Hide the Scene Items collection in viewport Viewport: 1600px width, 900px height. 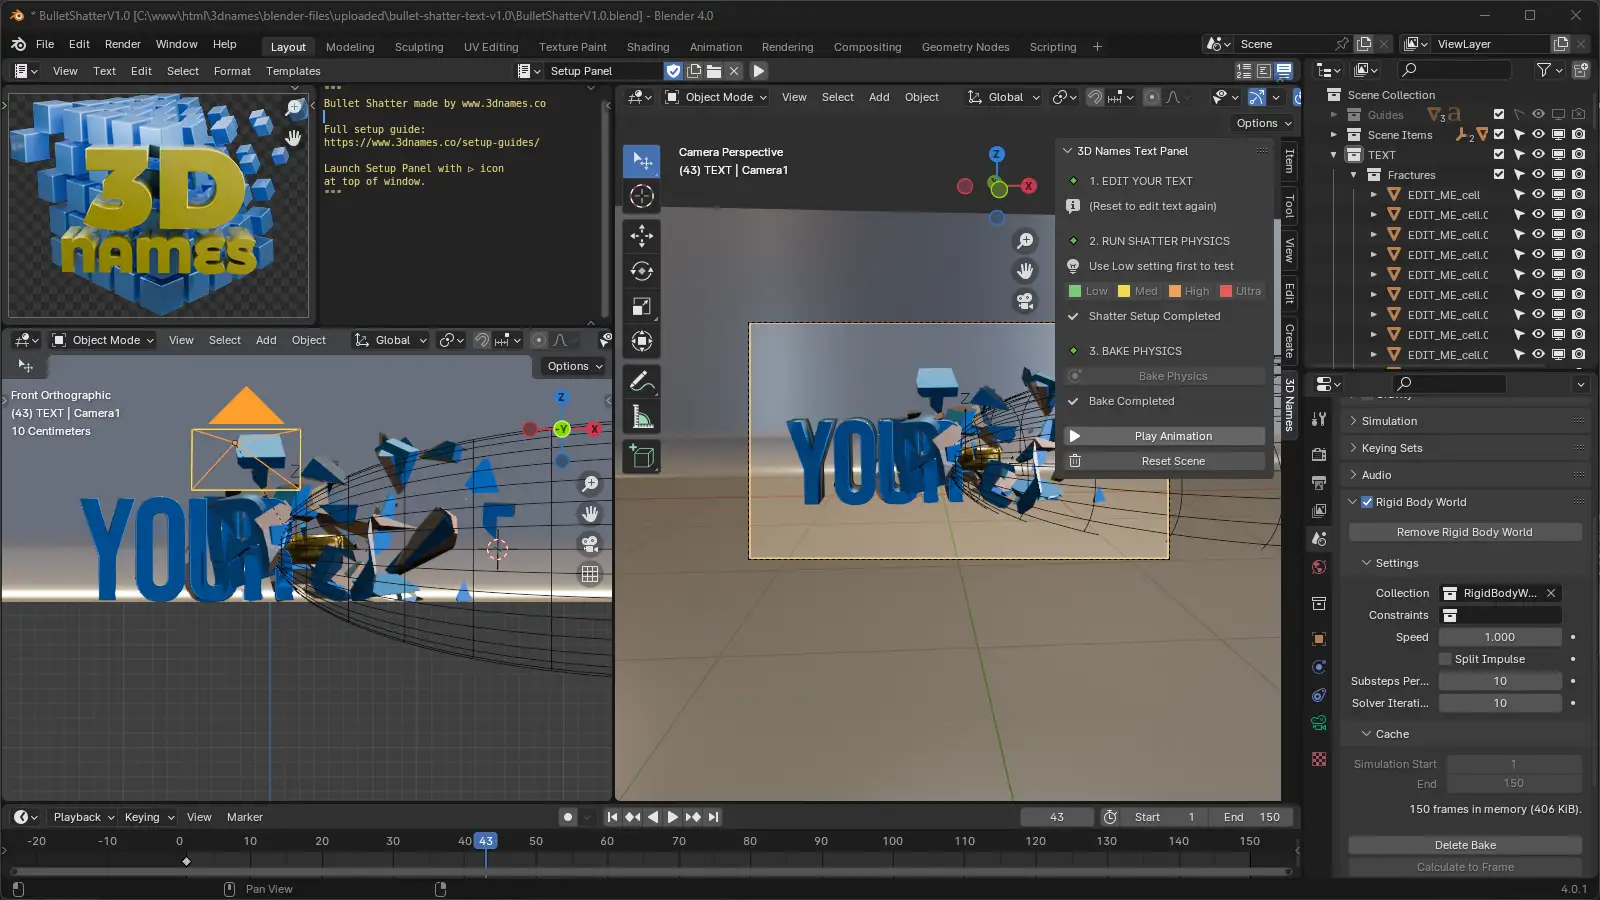pos(1538,134)
